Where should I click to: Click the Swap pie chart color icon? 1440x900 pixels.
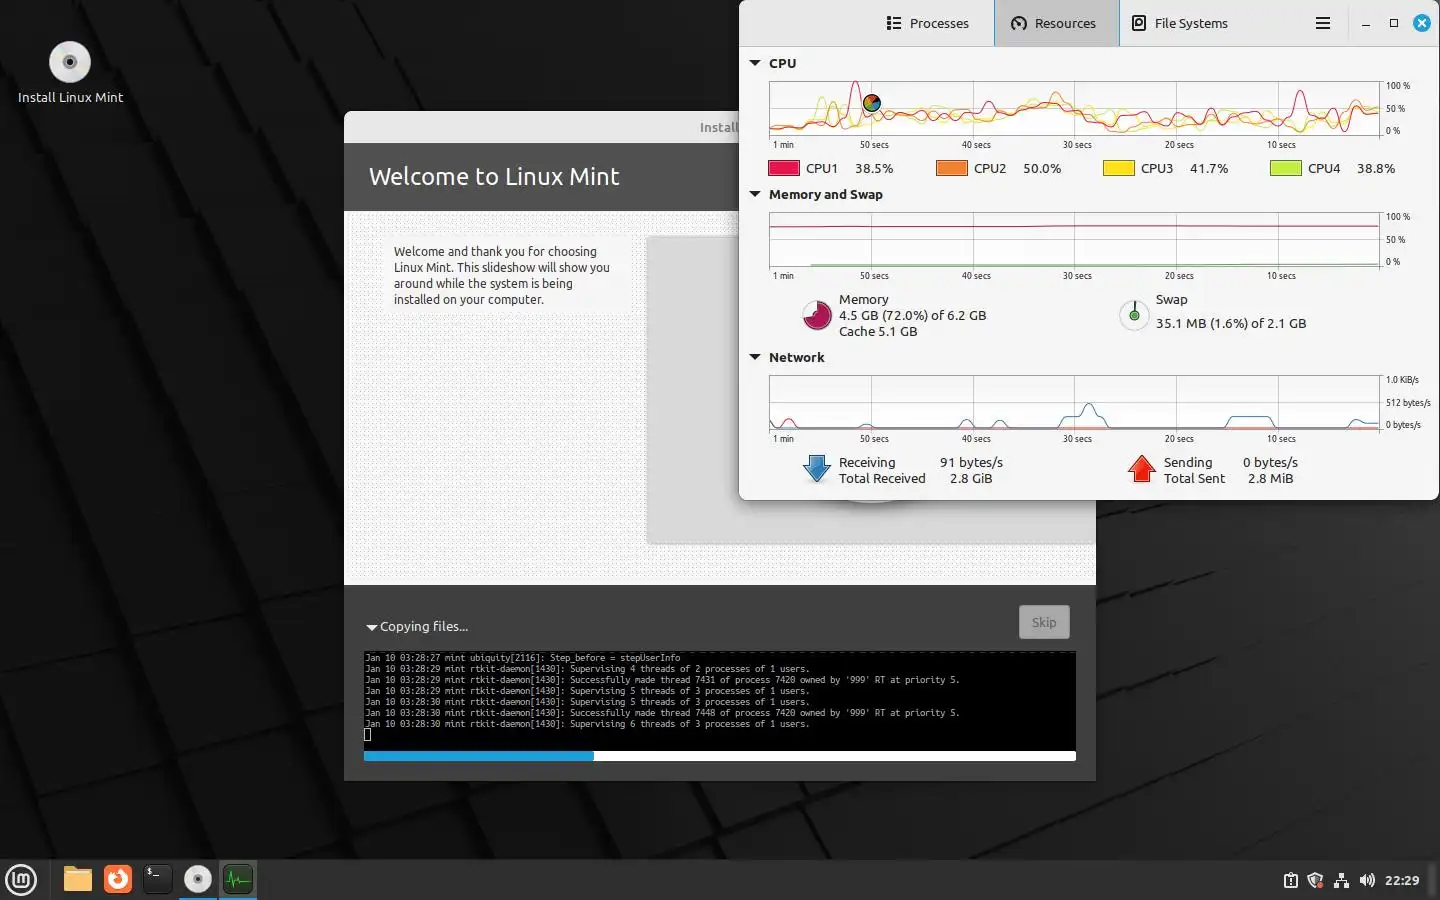click(x=1134, y=315)
